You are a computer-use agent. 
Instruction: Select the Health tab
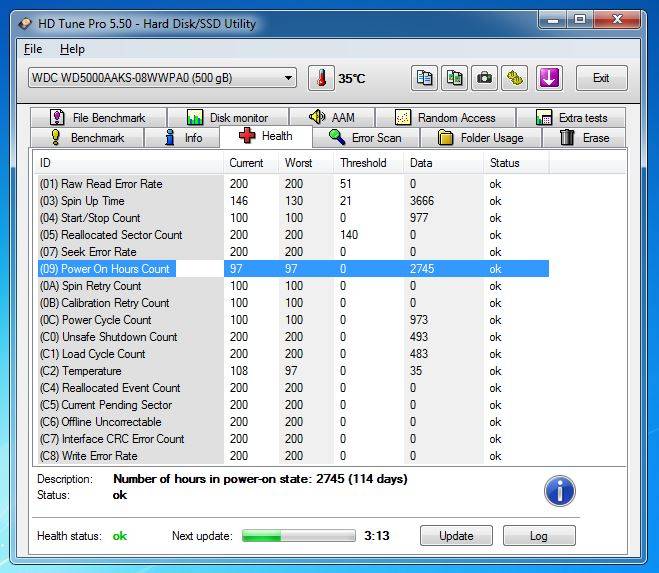(266, 136)
